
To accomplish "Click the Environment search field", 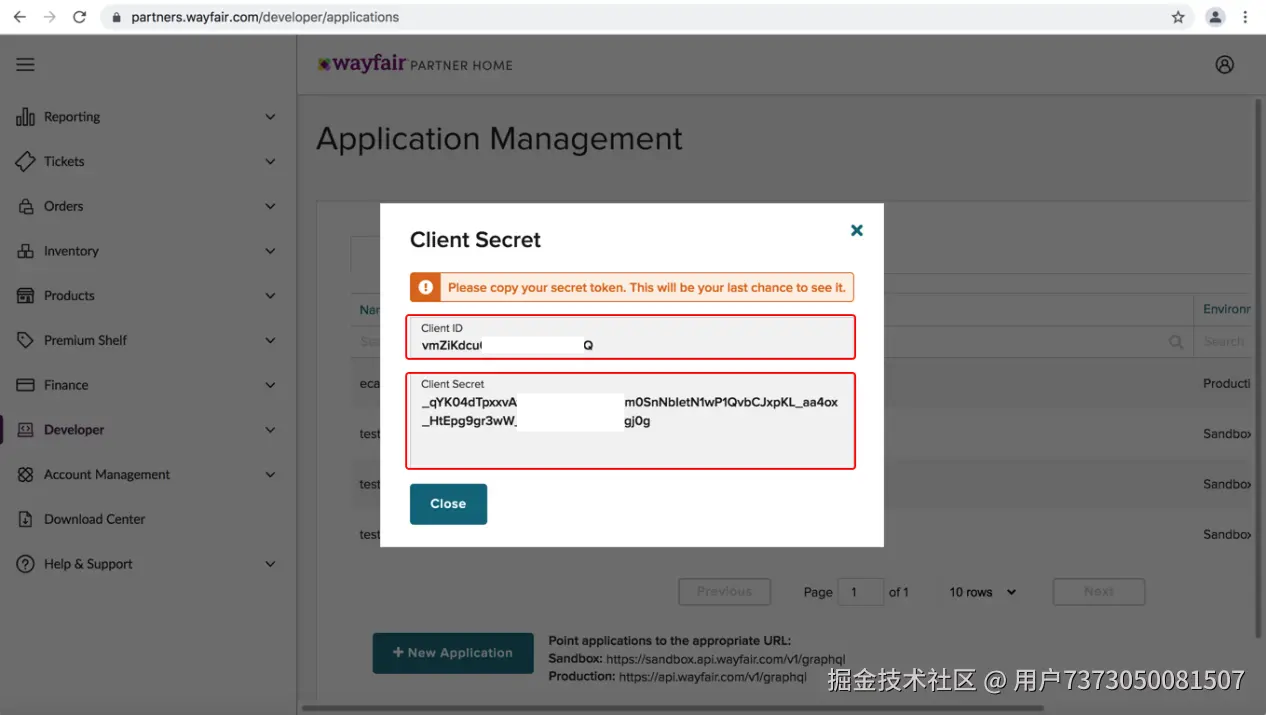I will click(x=1223, y=341).
